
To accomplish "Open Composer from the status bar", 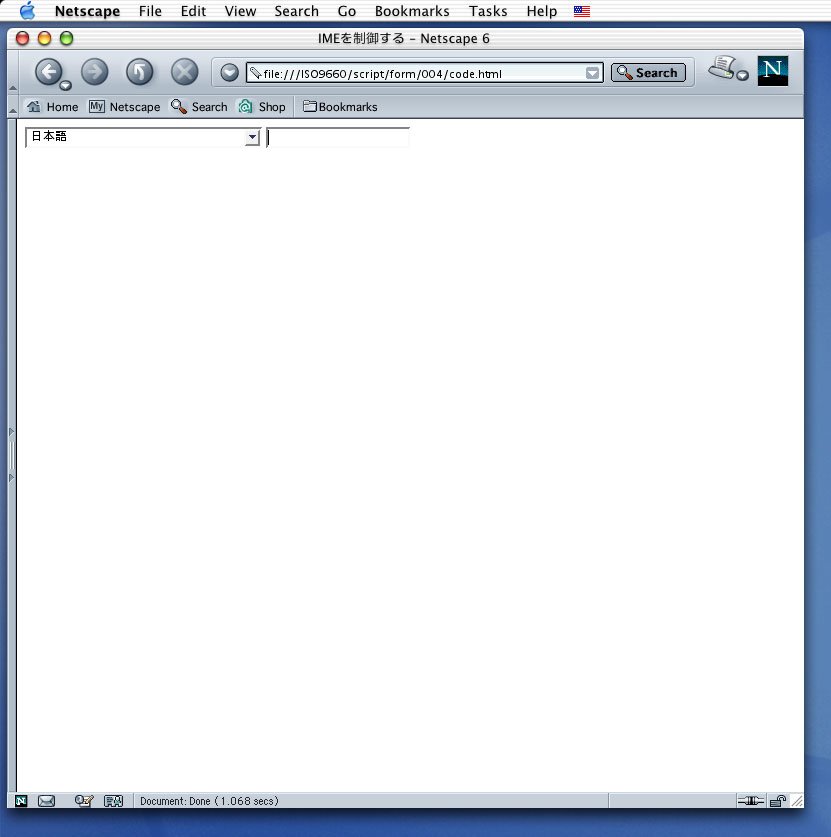I will (84, 801).
